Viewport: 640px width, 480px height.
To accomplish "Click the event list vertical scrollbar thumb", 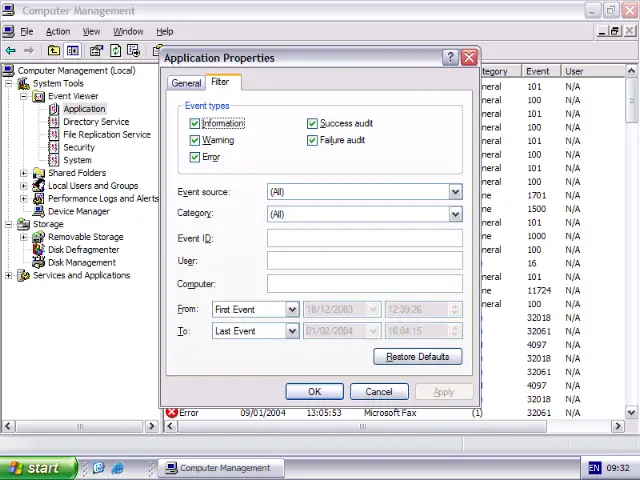I will click(631, 100).
